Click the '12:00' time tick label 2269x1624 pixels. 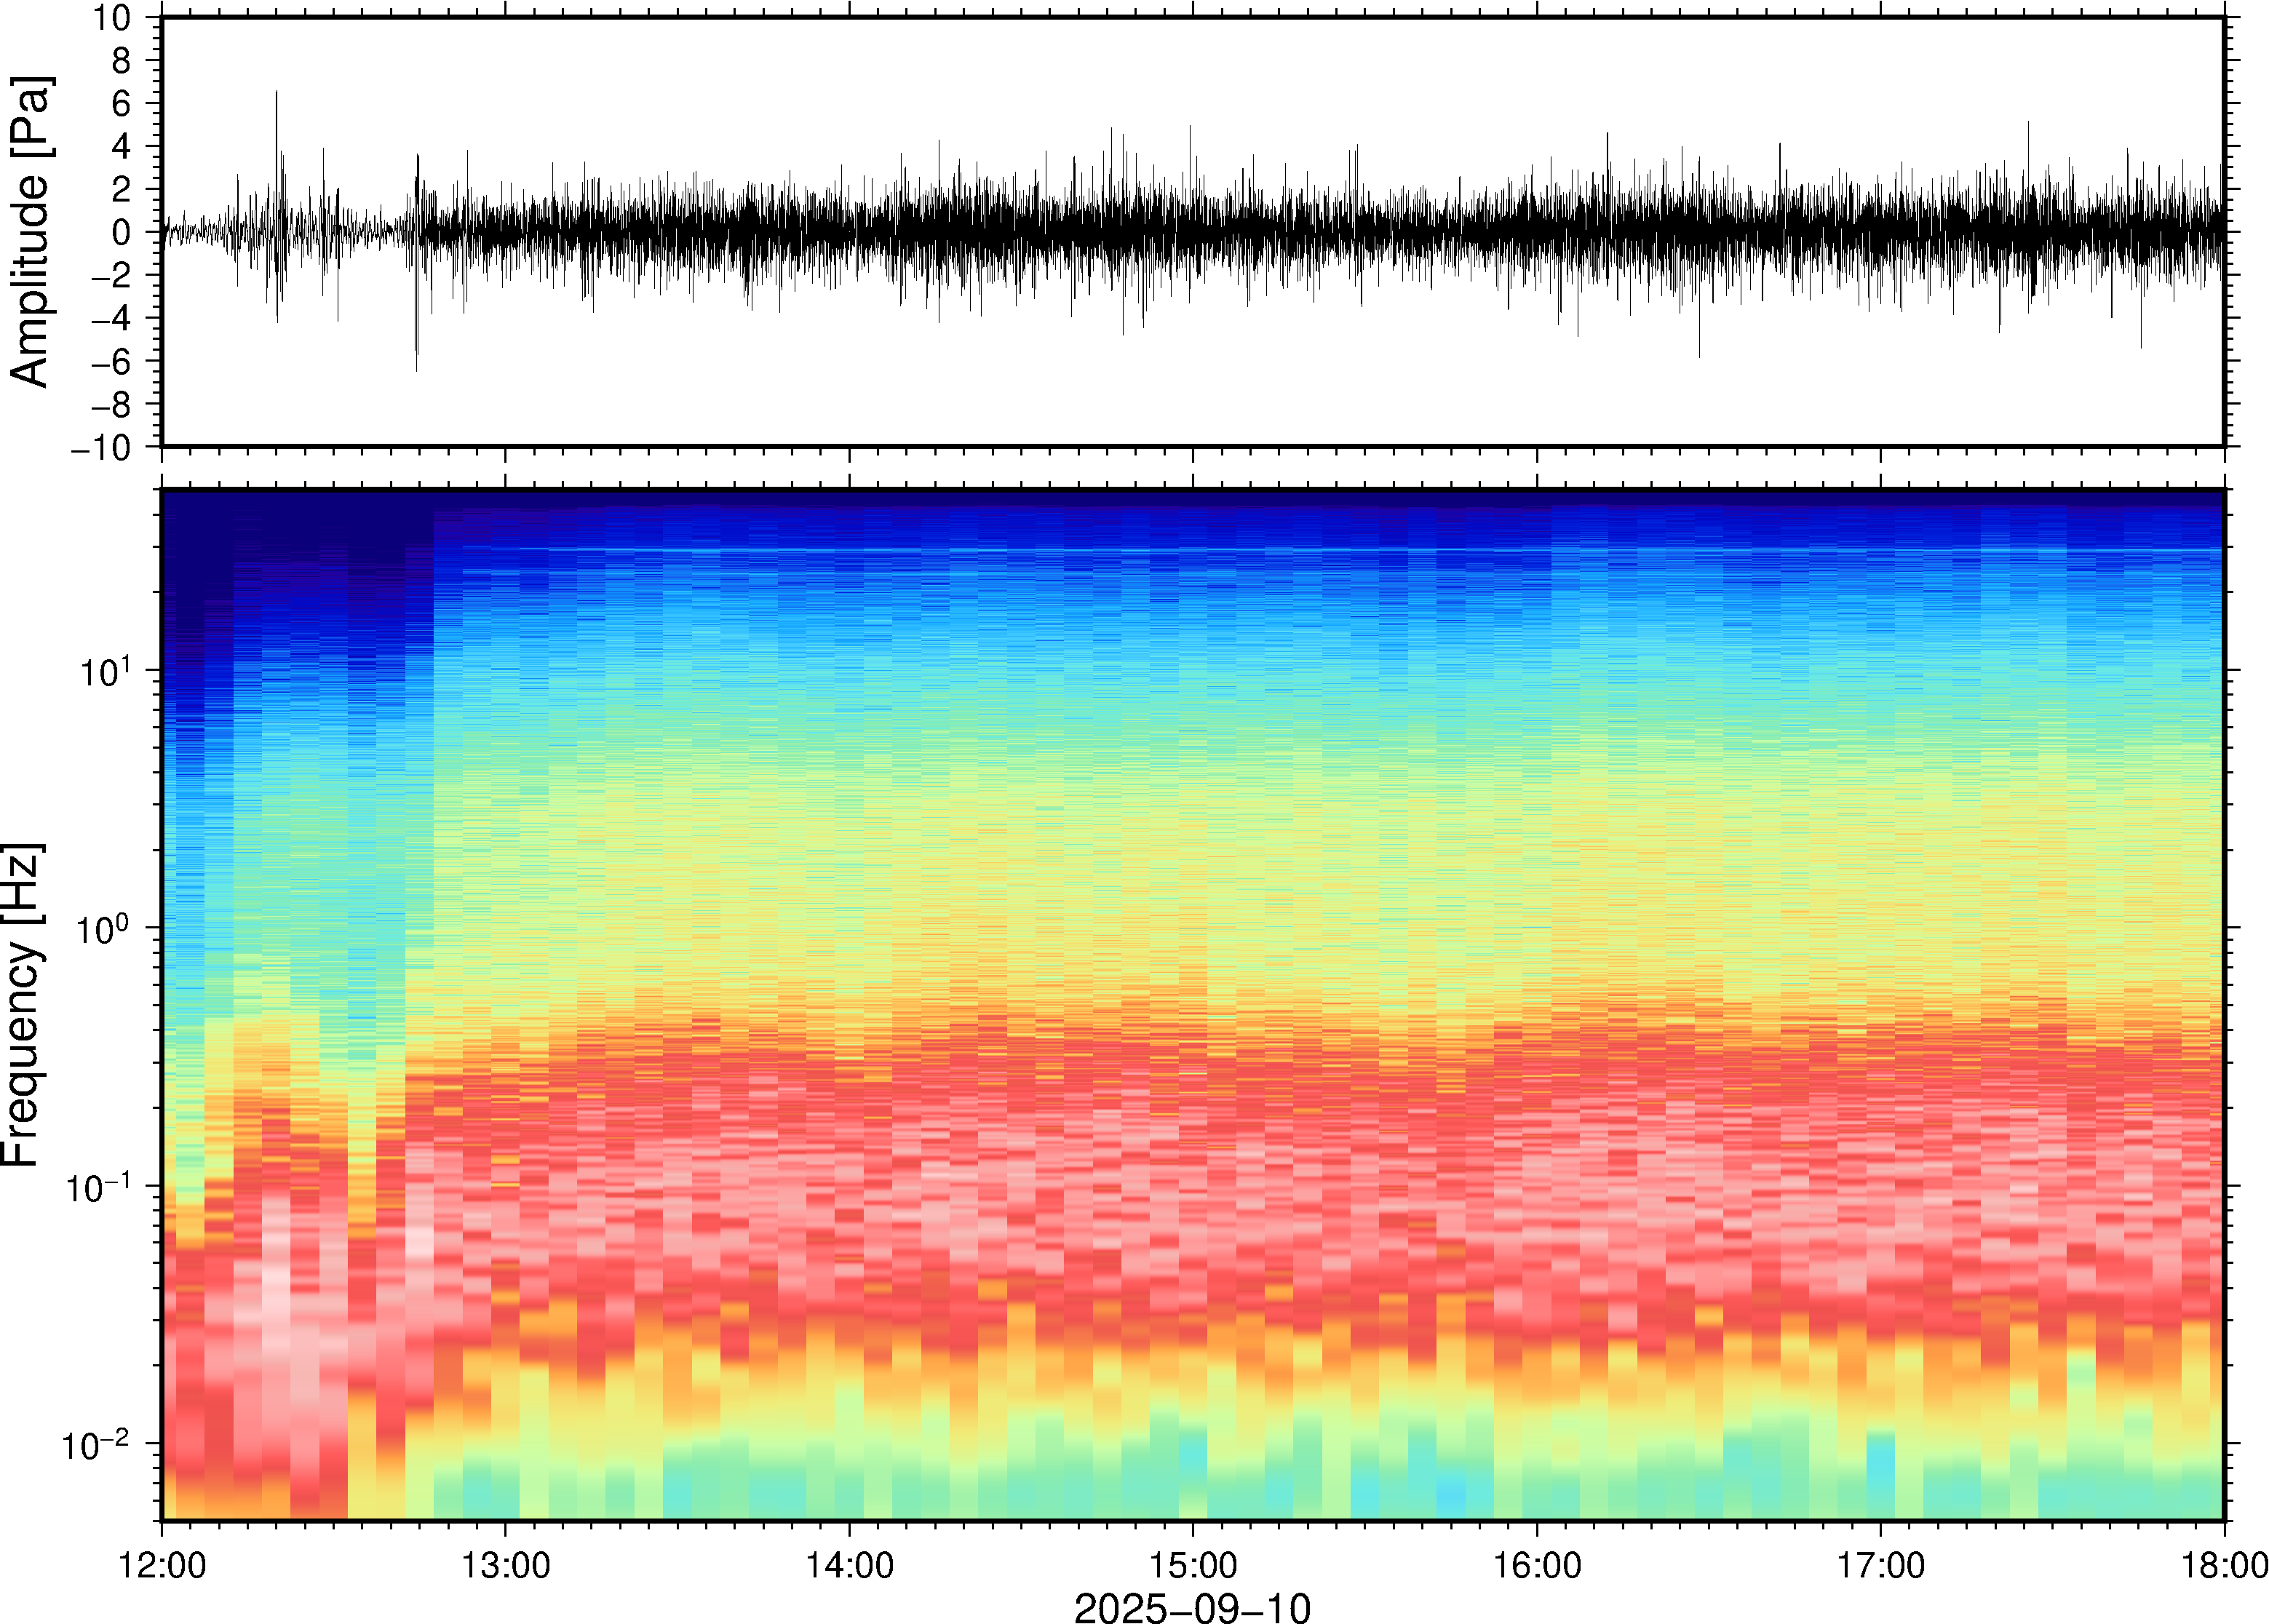click(x=162, y=1565)
